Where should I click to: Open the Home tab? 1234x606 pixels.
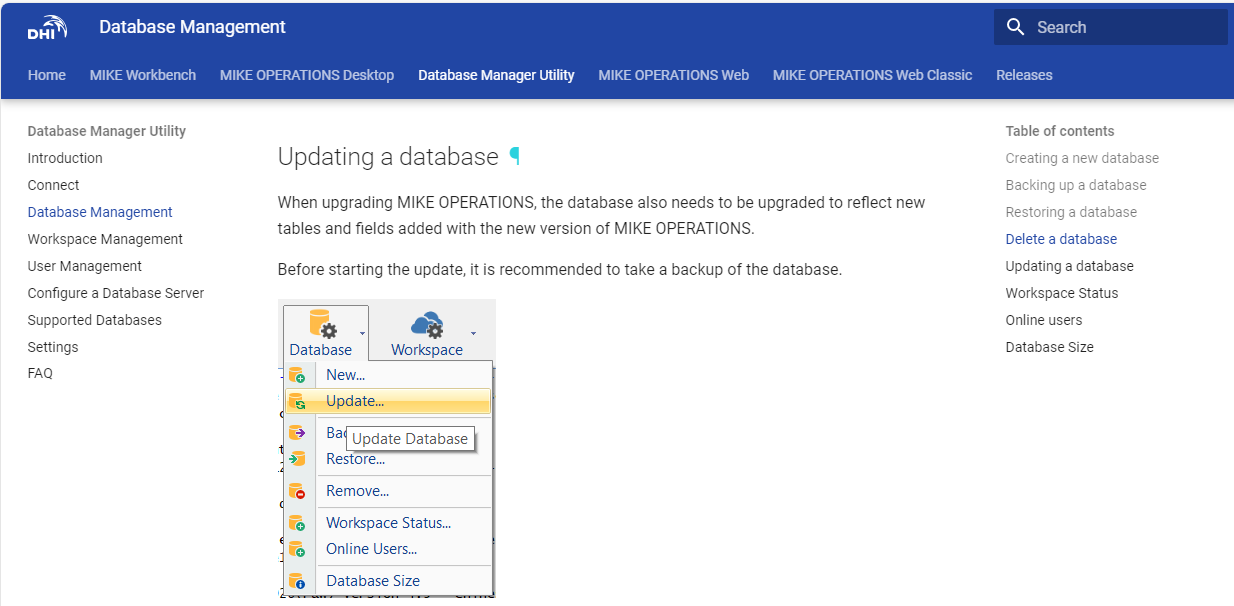47,75
